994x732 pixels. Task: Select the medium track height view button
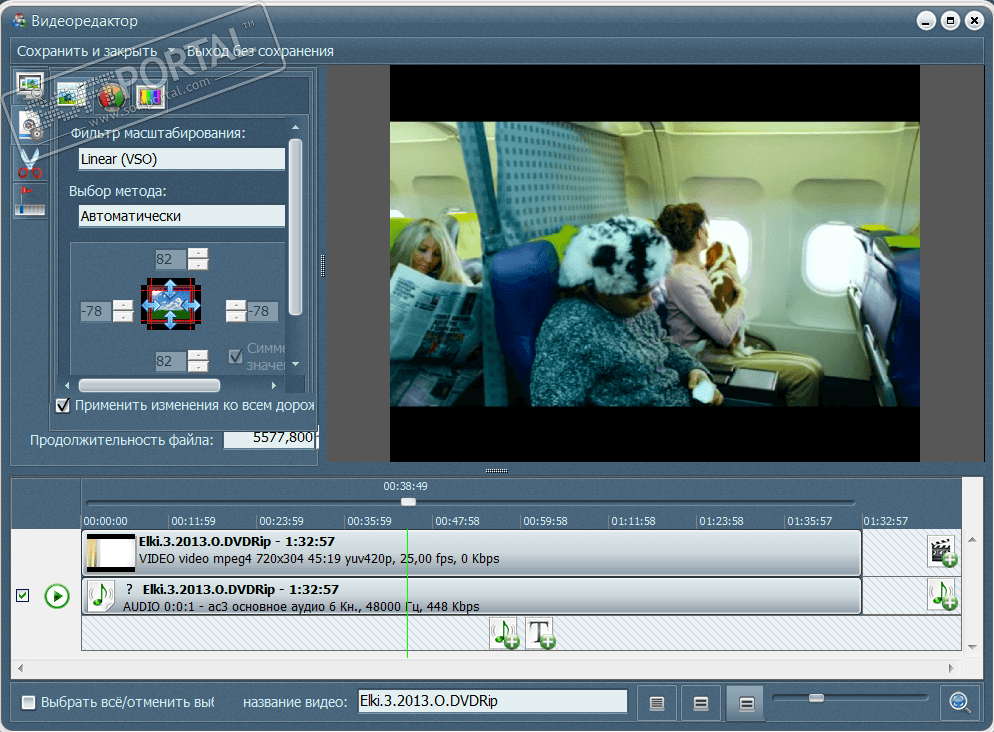pos(701,703)
